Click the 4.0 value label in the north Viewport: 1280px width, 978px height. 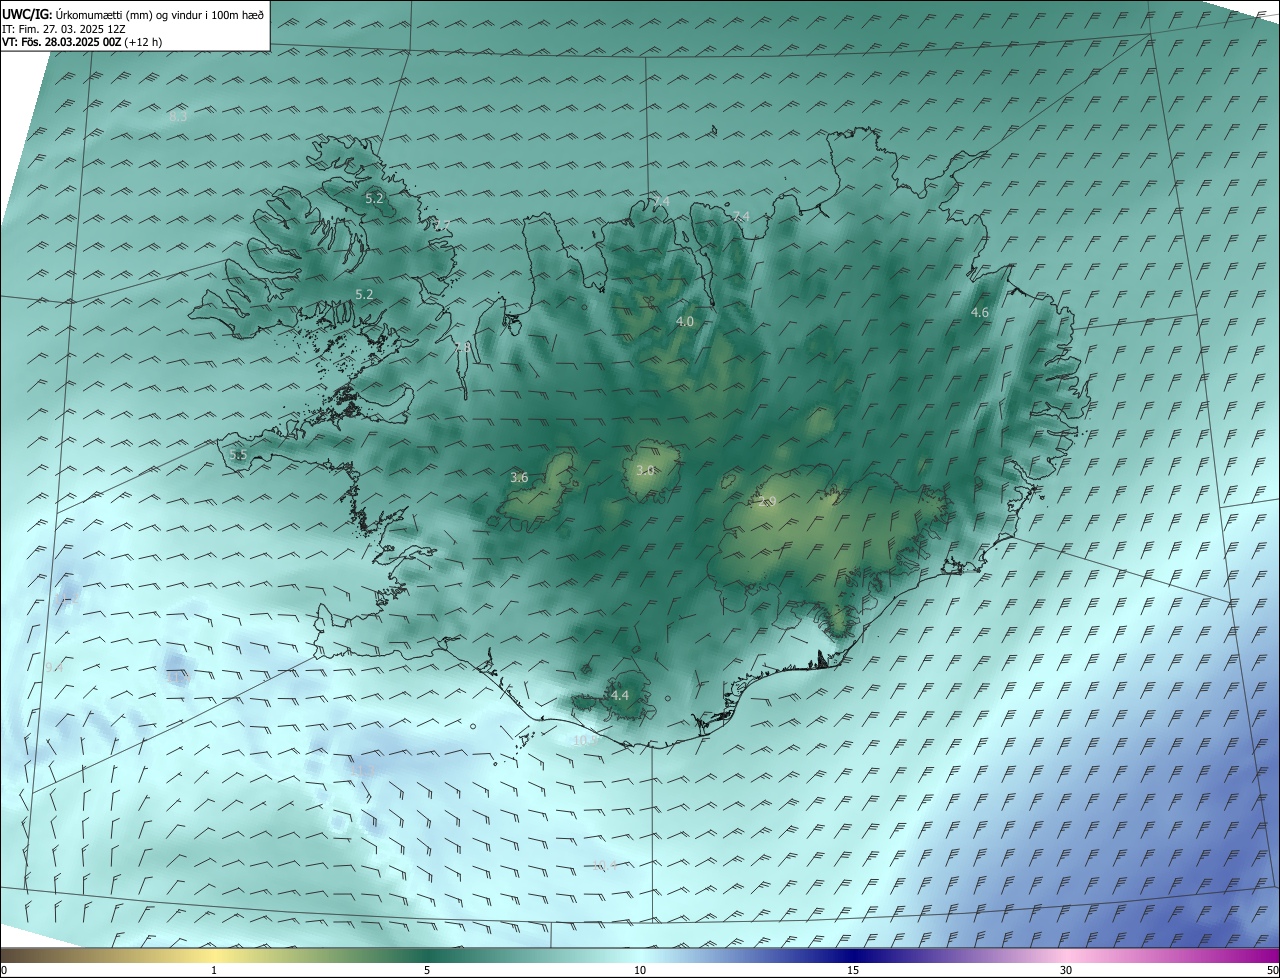pyautogui.click(x=684, y=321)
